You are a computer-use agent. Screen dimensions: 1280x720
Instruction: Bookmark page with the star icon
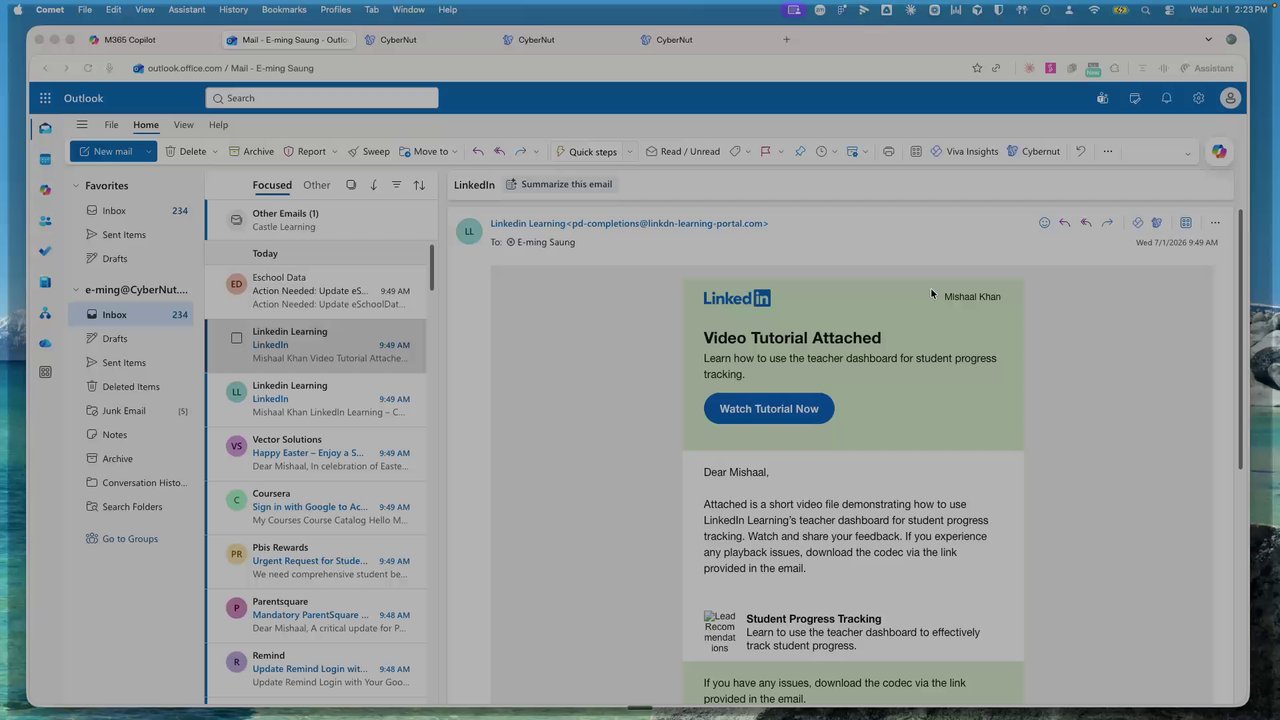(x=977, y=68)
